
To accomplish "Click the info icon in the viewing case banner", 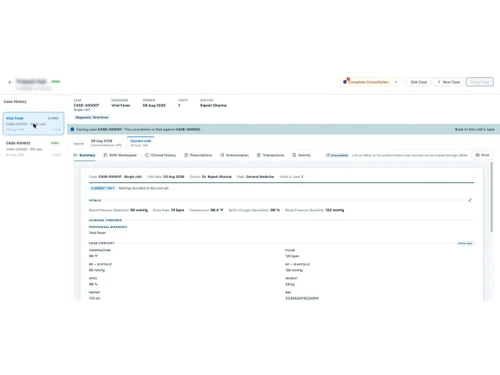I will [72, 129].
